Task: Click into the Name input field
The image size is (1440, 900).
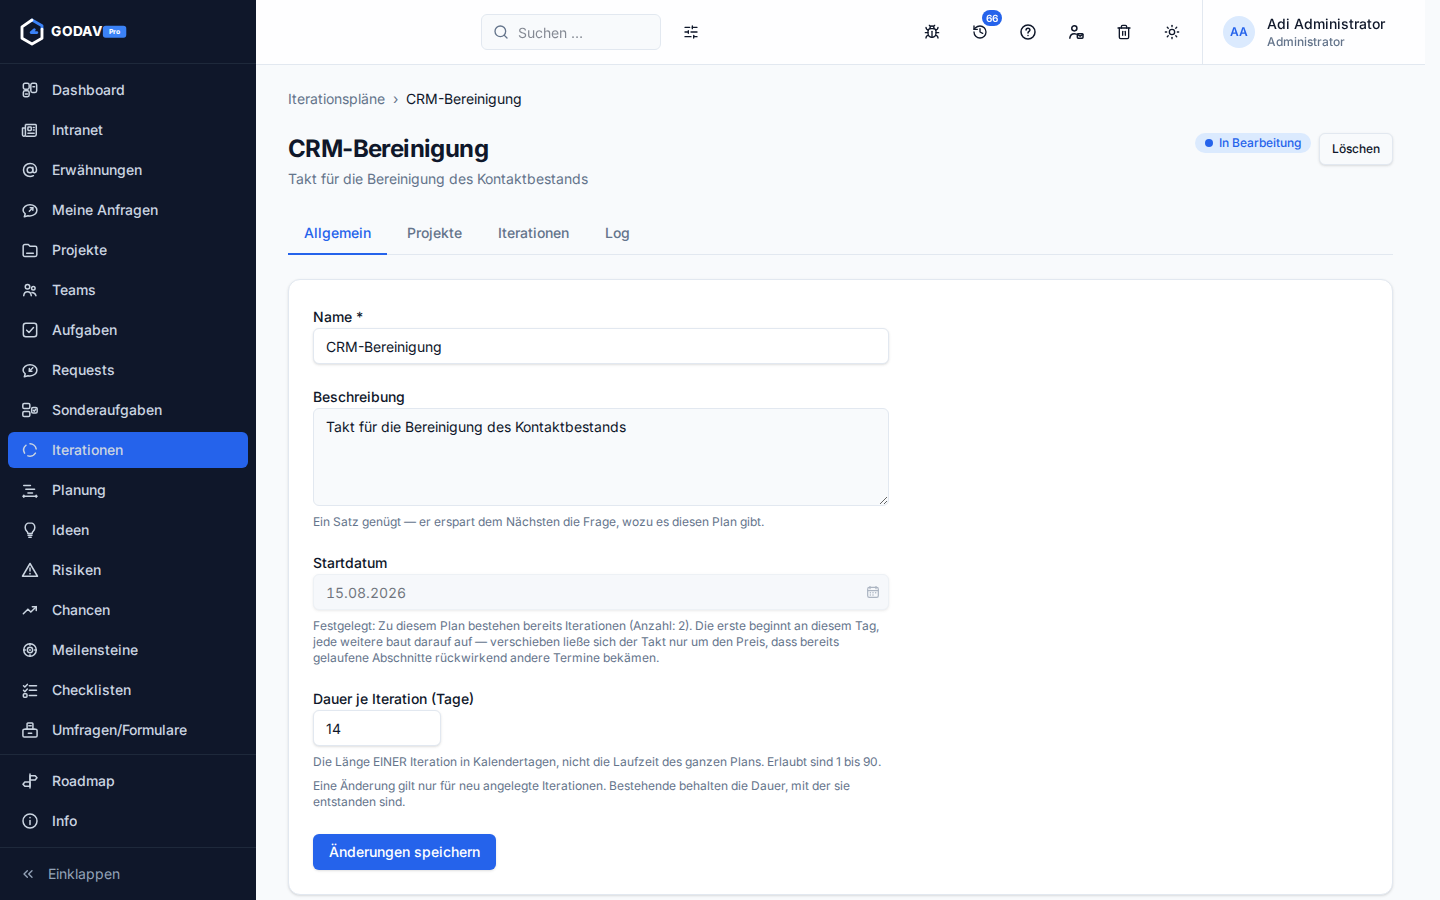Action: pos(601,347)
